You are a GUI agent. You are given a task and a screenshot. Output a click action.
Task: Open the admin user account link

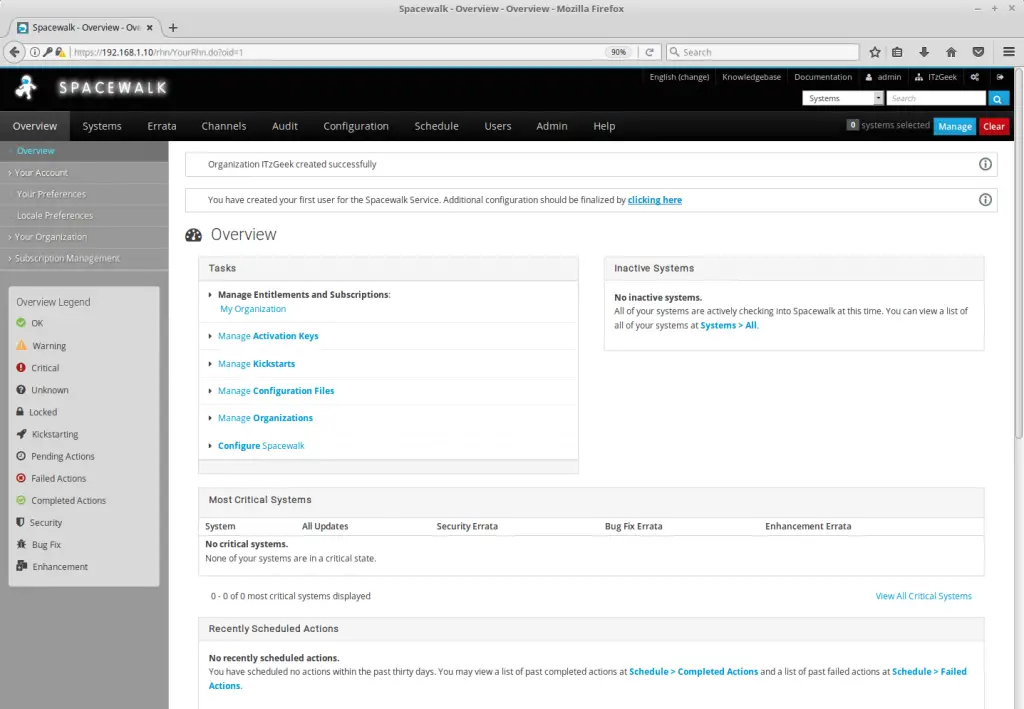[x=884, y=77]
